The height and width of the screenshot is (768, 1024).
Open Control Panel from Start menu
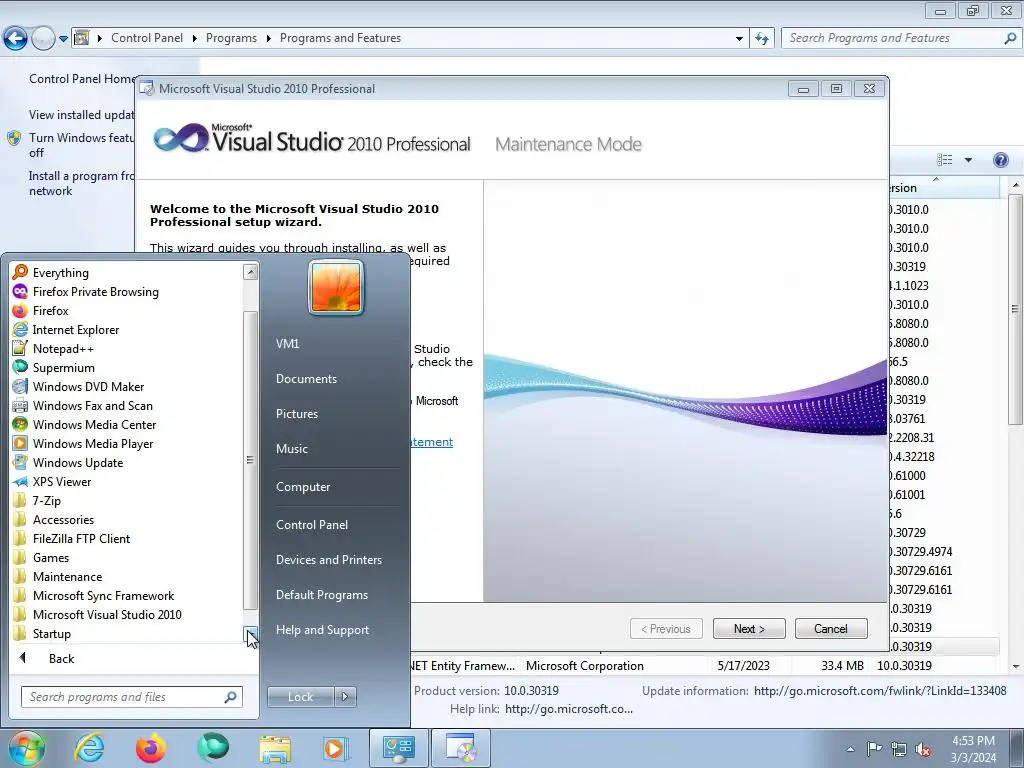[x=312, y=524]
